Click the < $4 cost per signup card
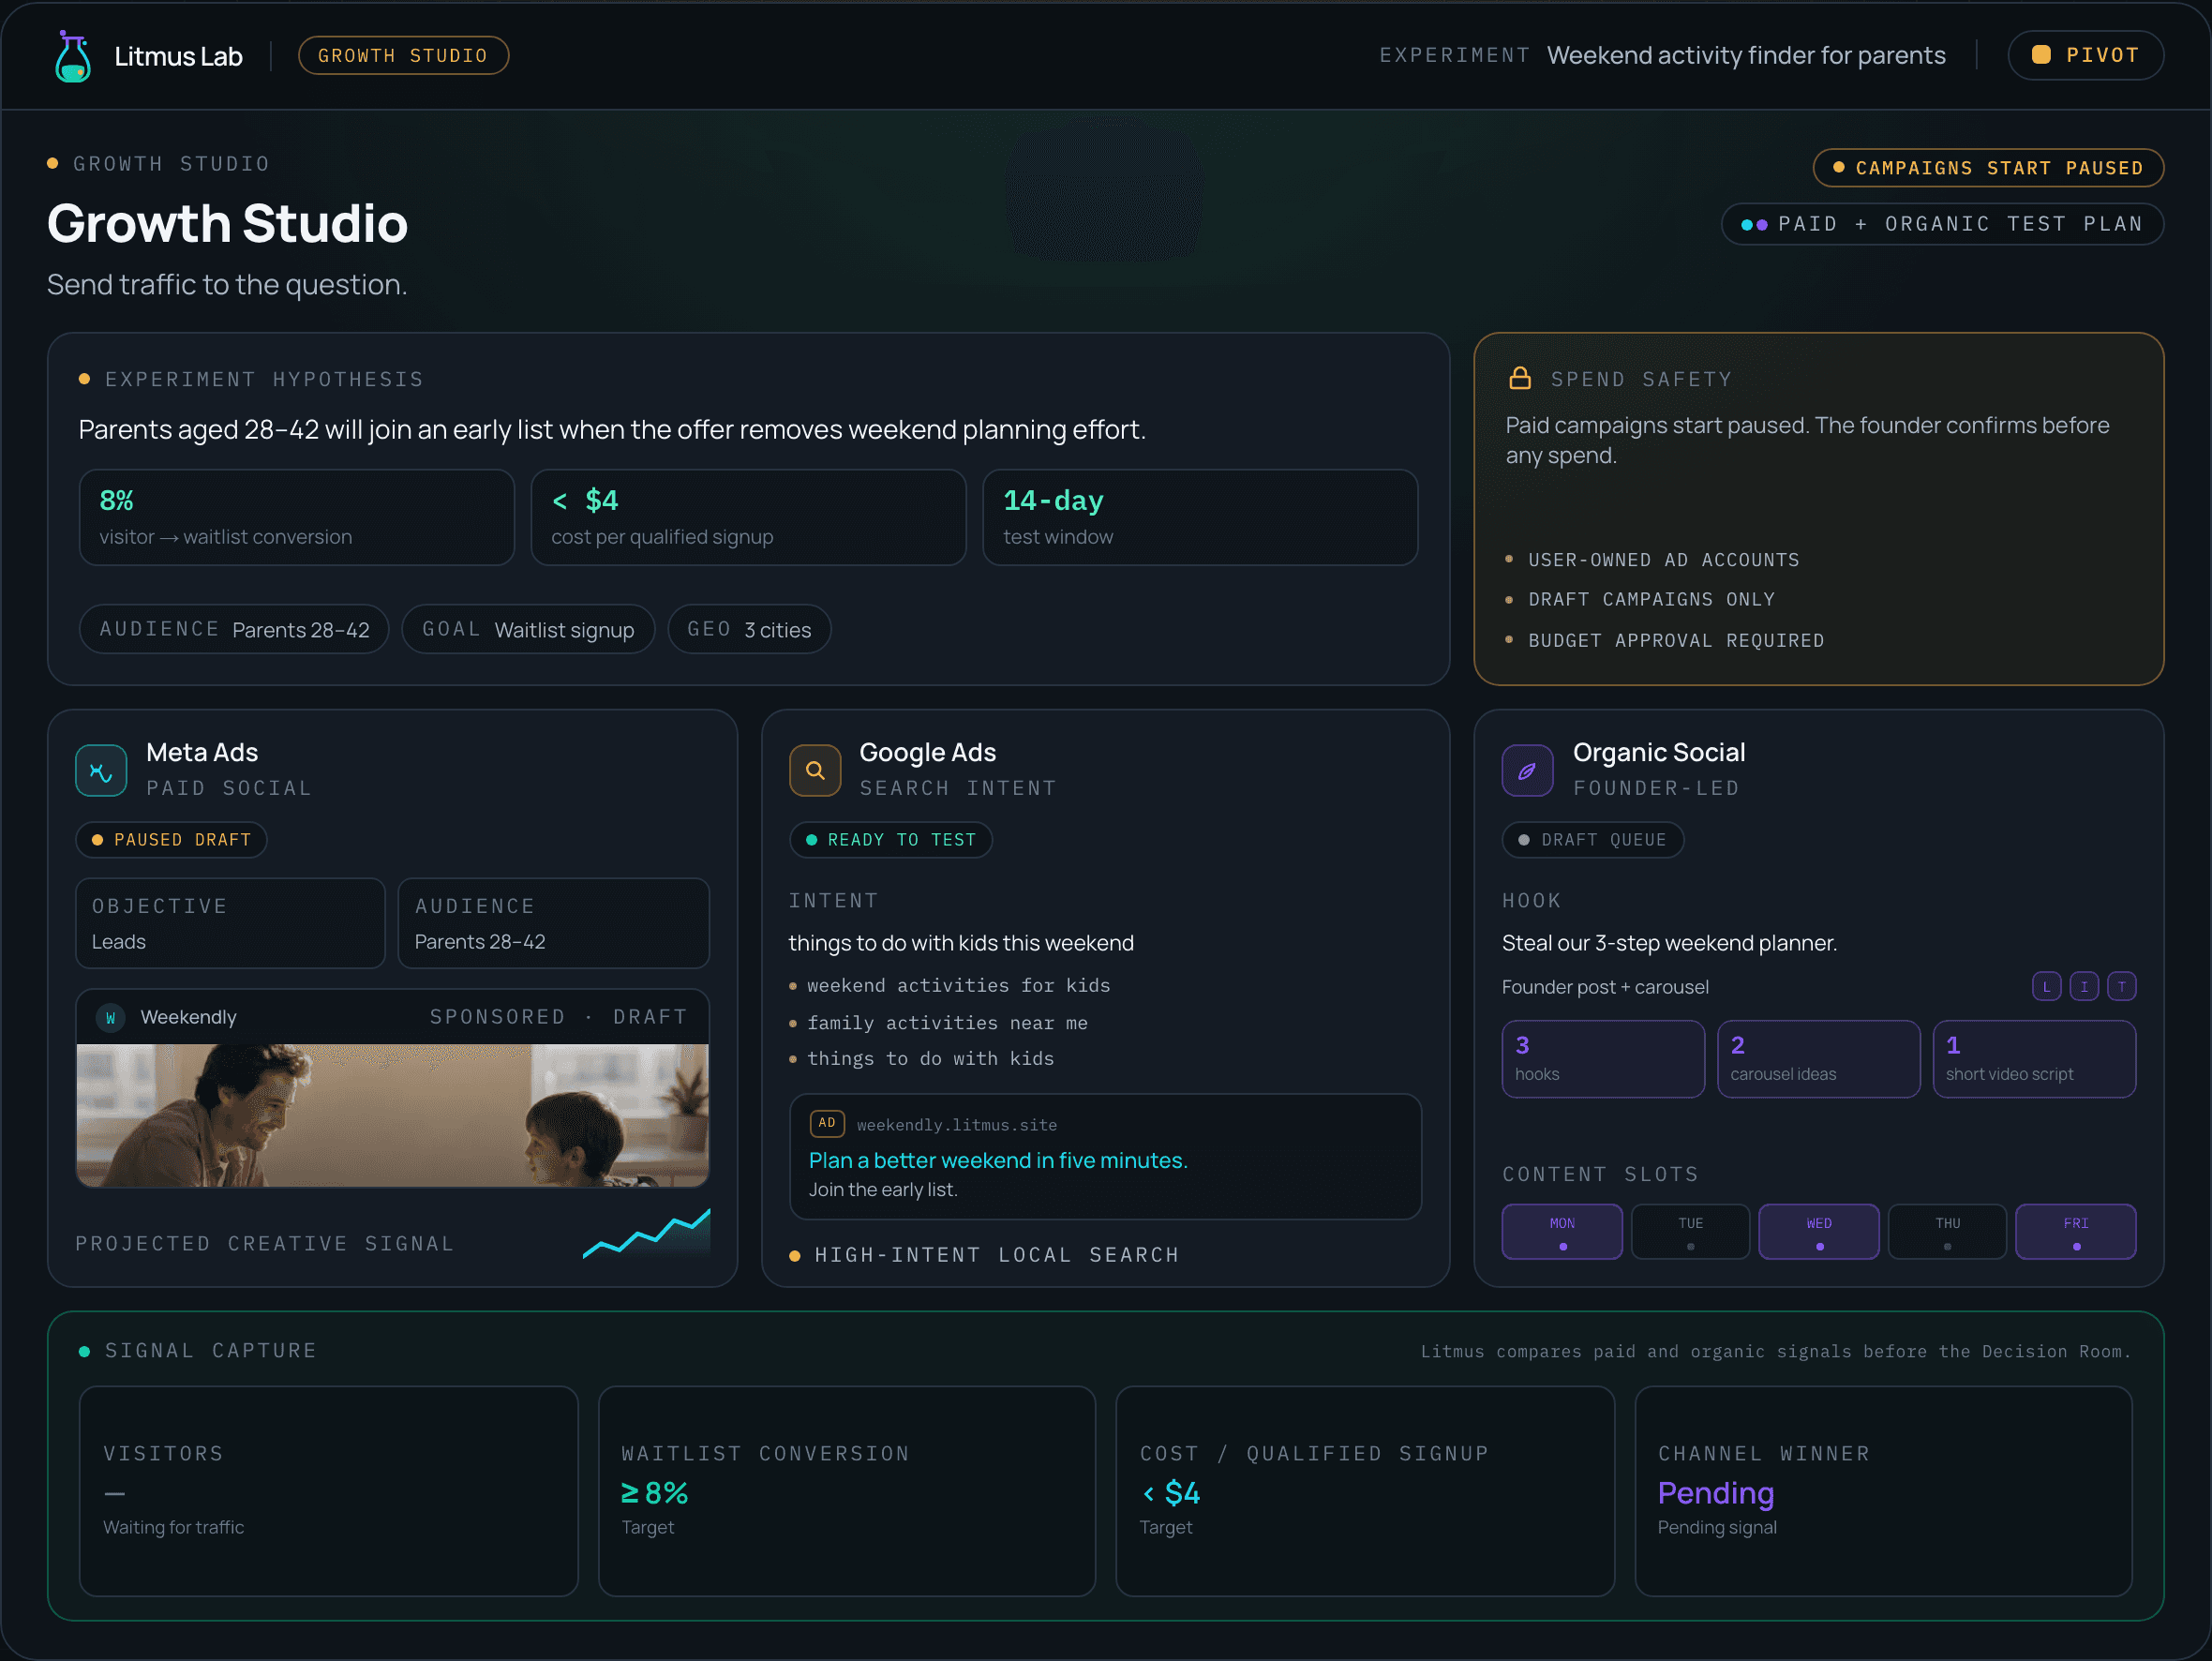Screen dimensions: 2212x1661 (748, 518)
